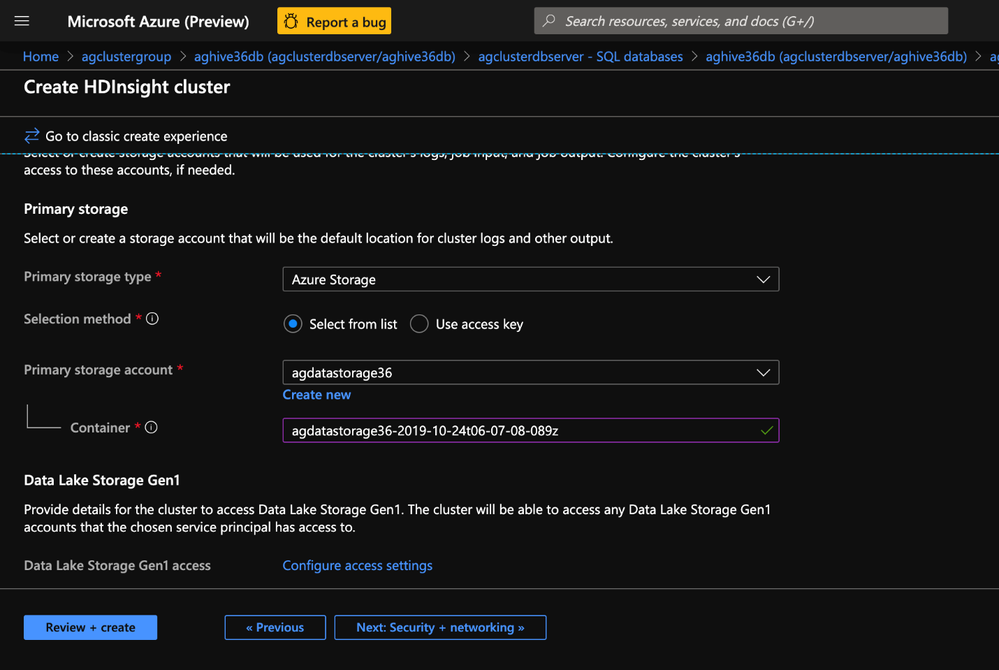Open Primary storage account dropdown
Image resolution: width=999 pixels, height=670 pixels.
click(531, 373)
